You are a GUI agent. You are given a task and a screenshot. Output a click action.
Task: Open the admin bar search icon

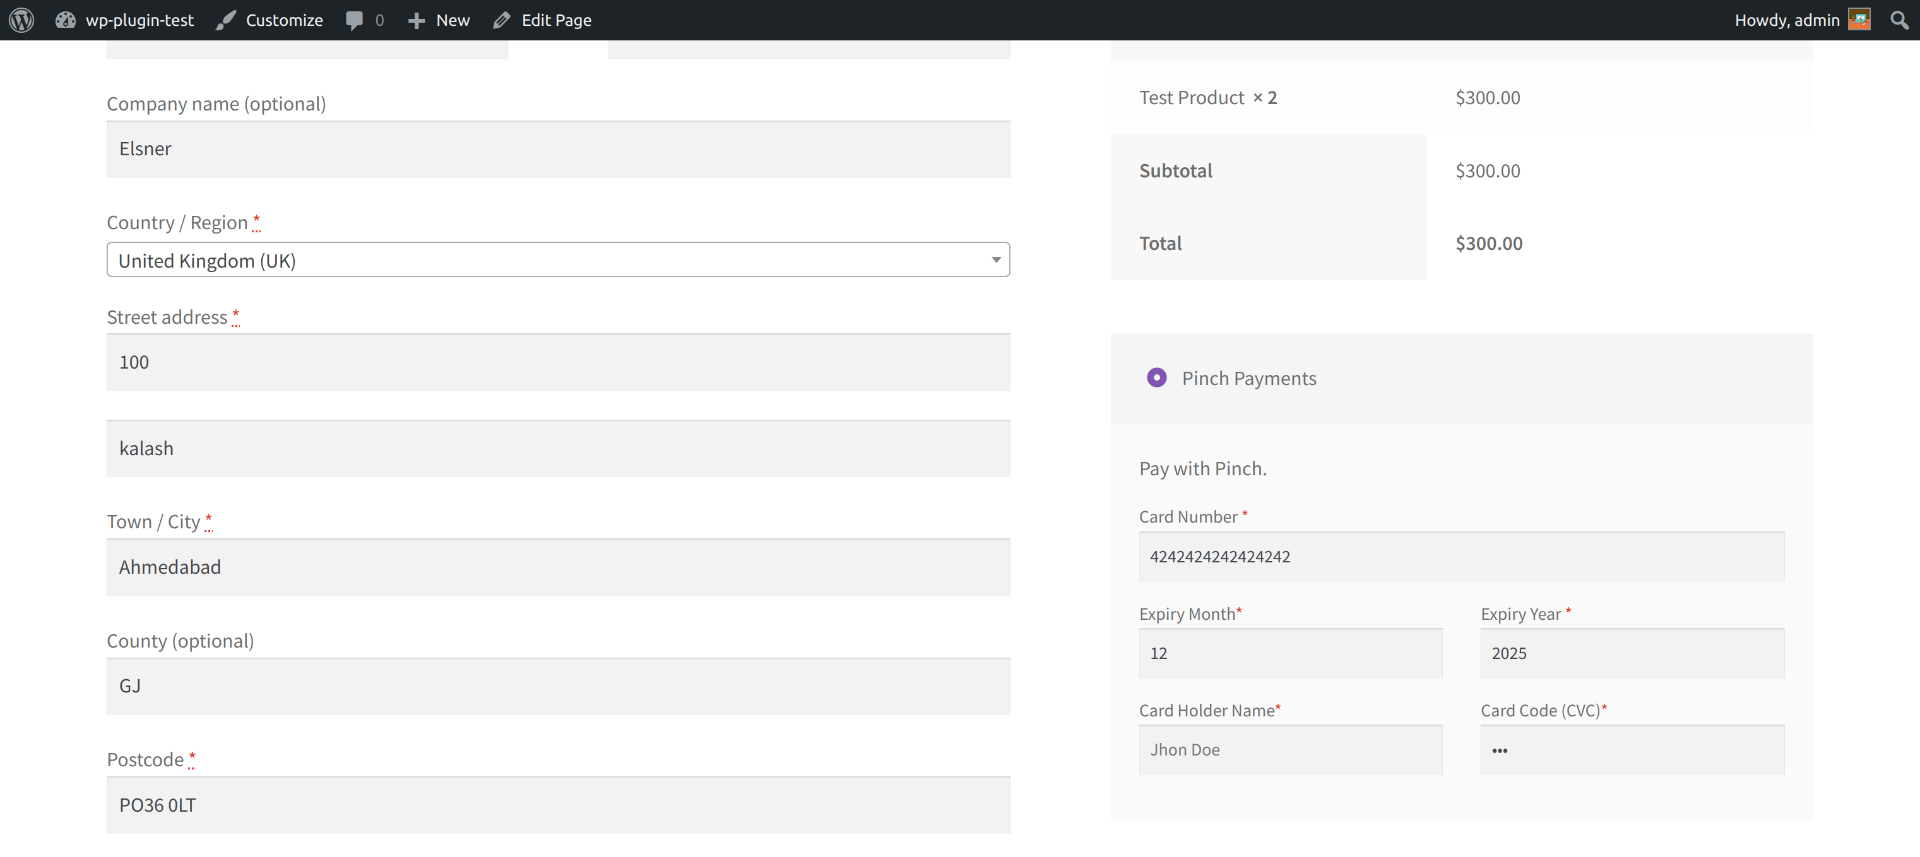point(1899,20)
